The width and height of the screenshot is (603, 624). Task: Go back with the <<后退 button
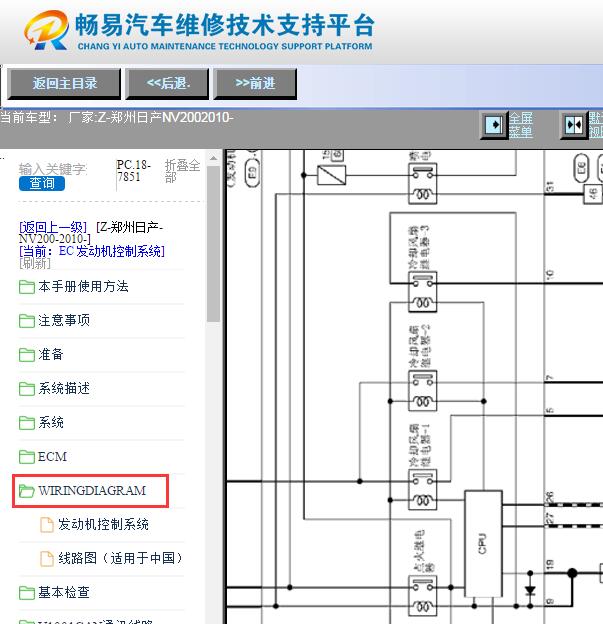coord(167,84)
